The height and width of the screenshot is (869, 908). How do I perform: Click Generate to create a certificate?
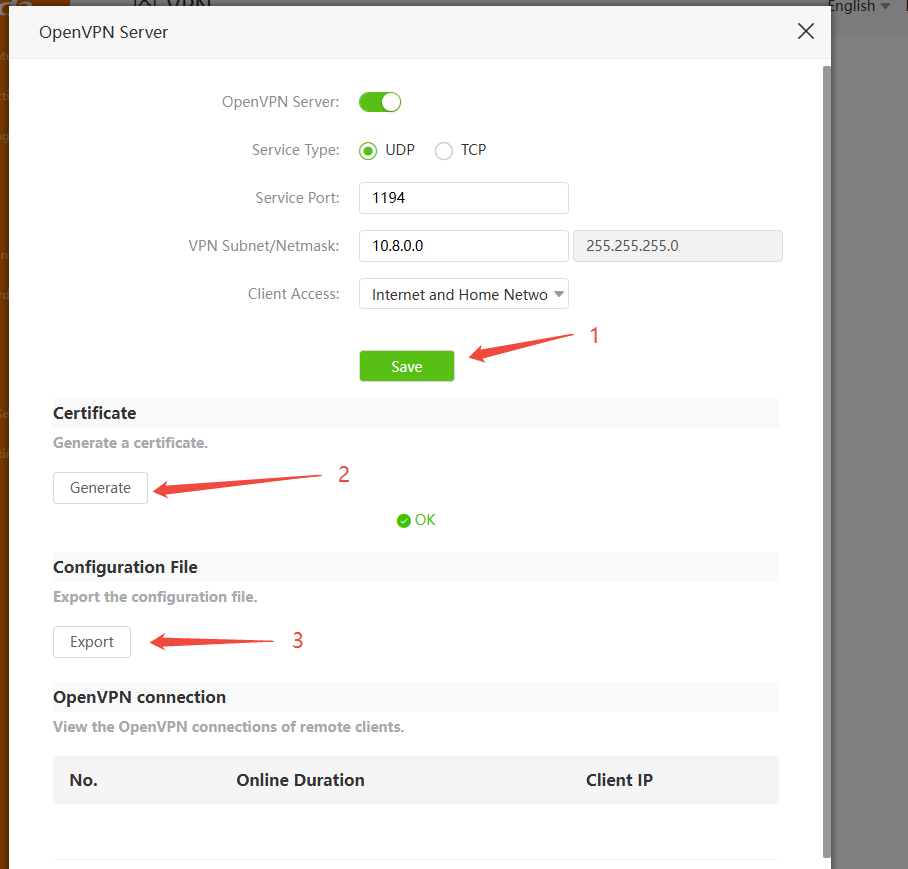tap(100, 488)
